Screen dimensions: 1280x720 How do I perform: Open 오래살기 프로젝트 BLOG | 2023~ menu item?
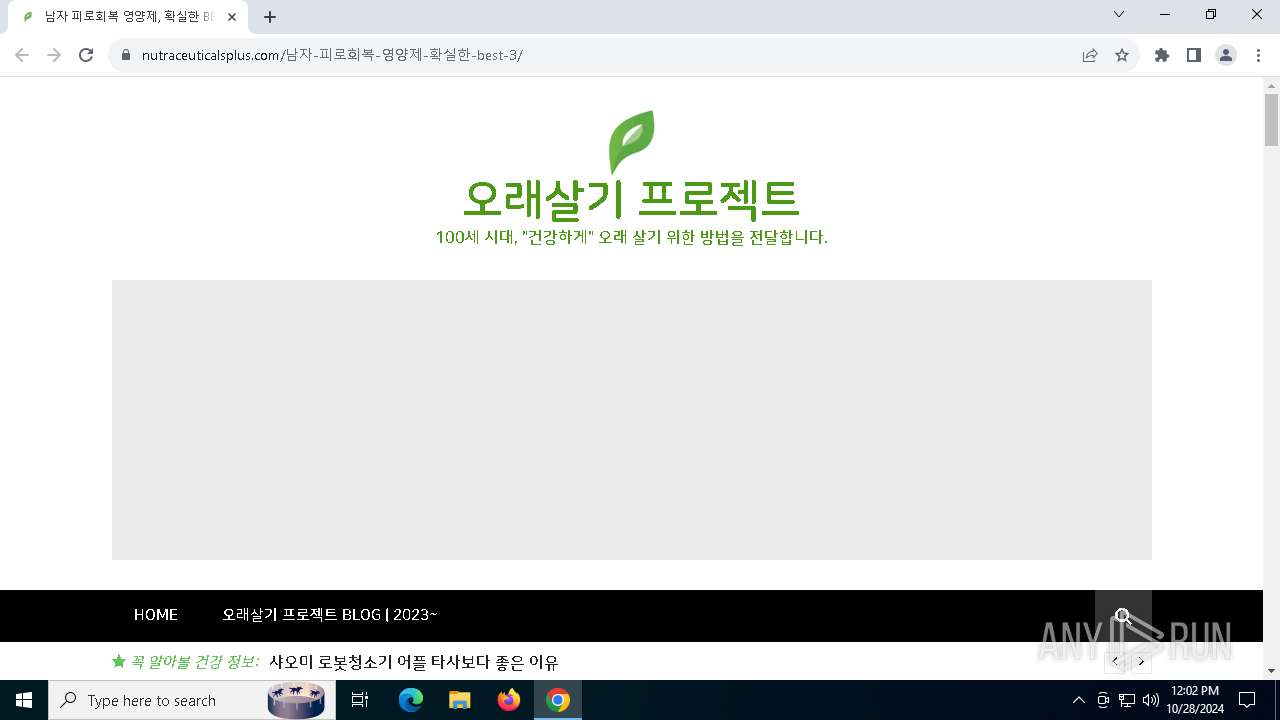pyautogui.click(x=330, y=615)
